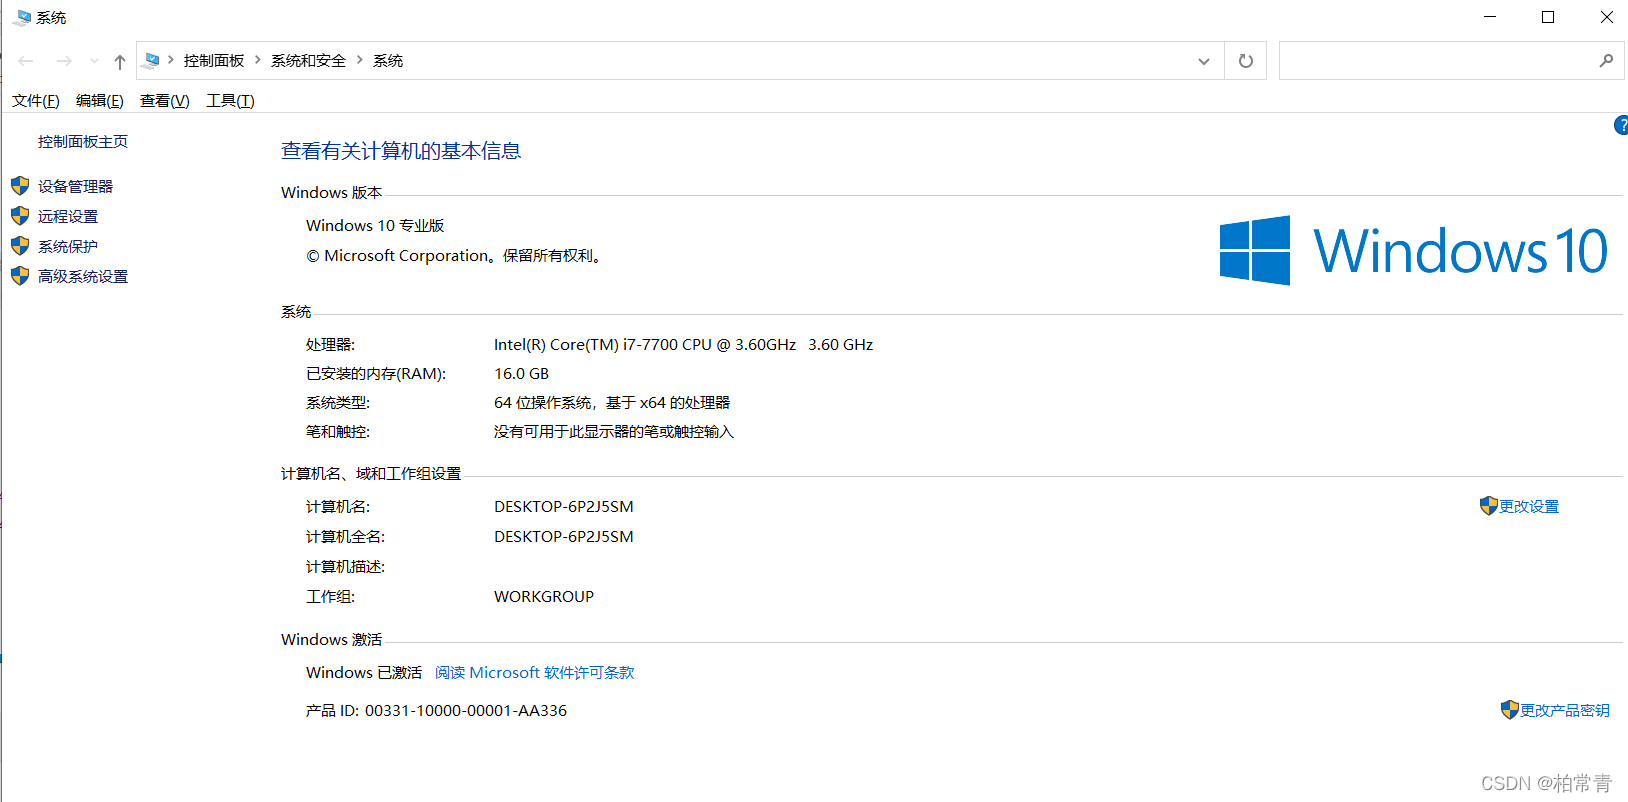Select 控制面板 breadcrumb segment
Image resolution: width=1628 pixels, height=802 pixels.
[214, 60]
